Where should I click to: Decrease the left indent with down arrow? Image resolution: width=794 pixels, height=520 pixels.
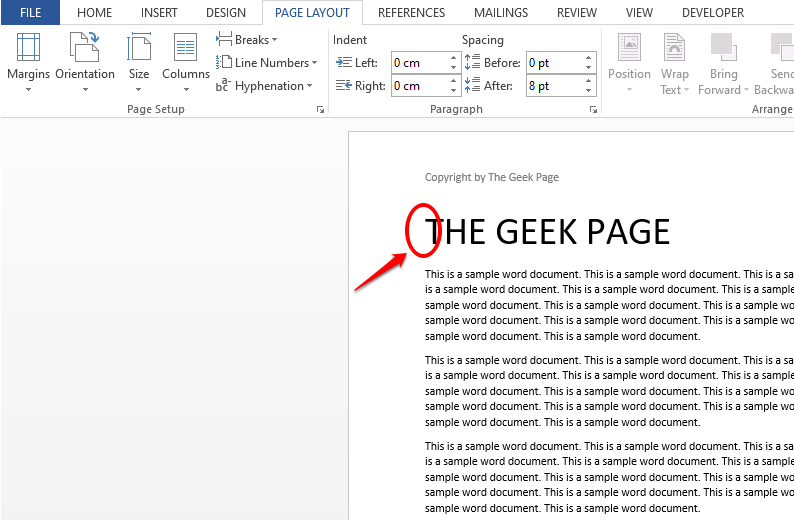453,67
